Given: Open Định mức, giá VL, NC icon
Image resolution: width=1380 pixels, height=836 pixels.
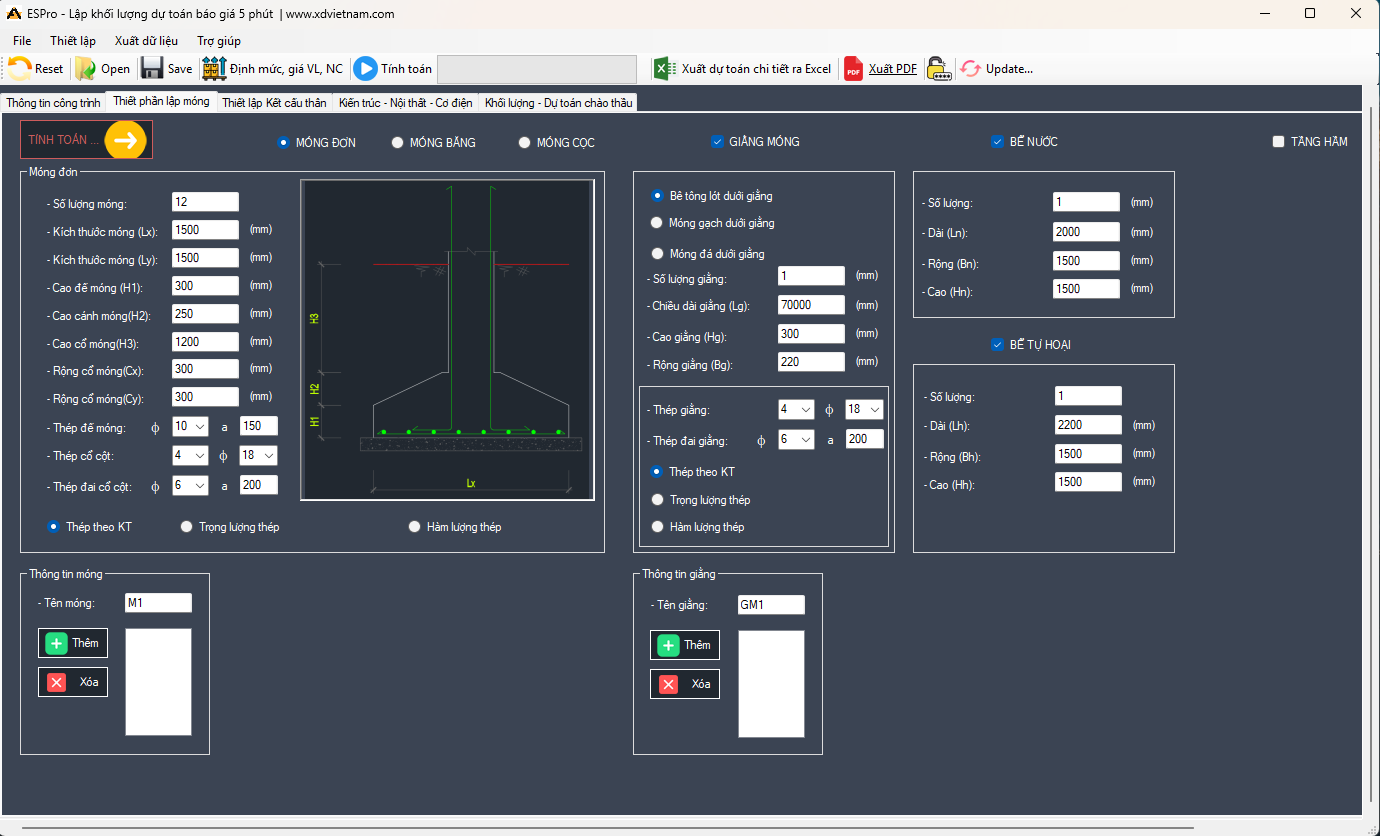Looking at the screenshot, I should pos(214,69).
